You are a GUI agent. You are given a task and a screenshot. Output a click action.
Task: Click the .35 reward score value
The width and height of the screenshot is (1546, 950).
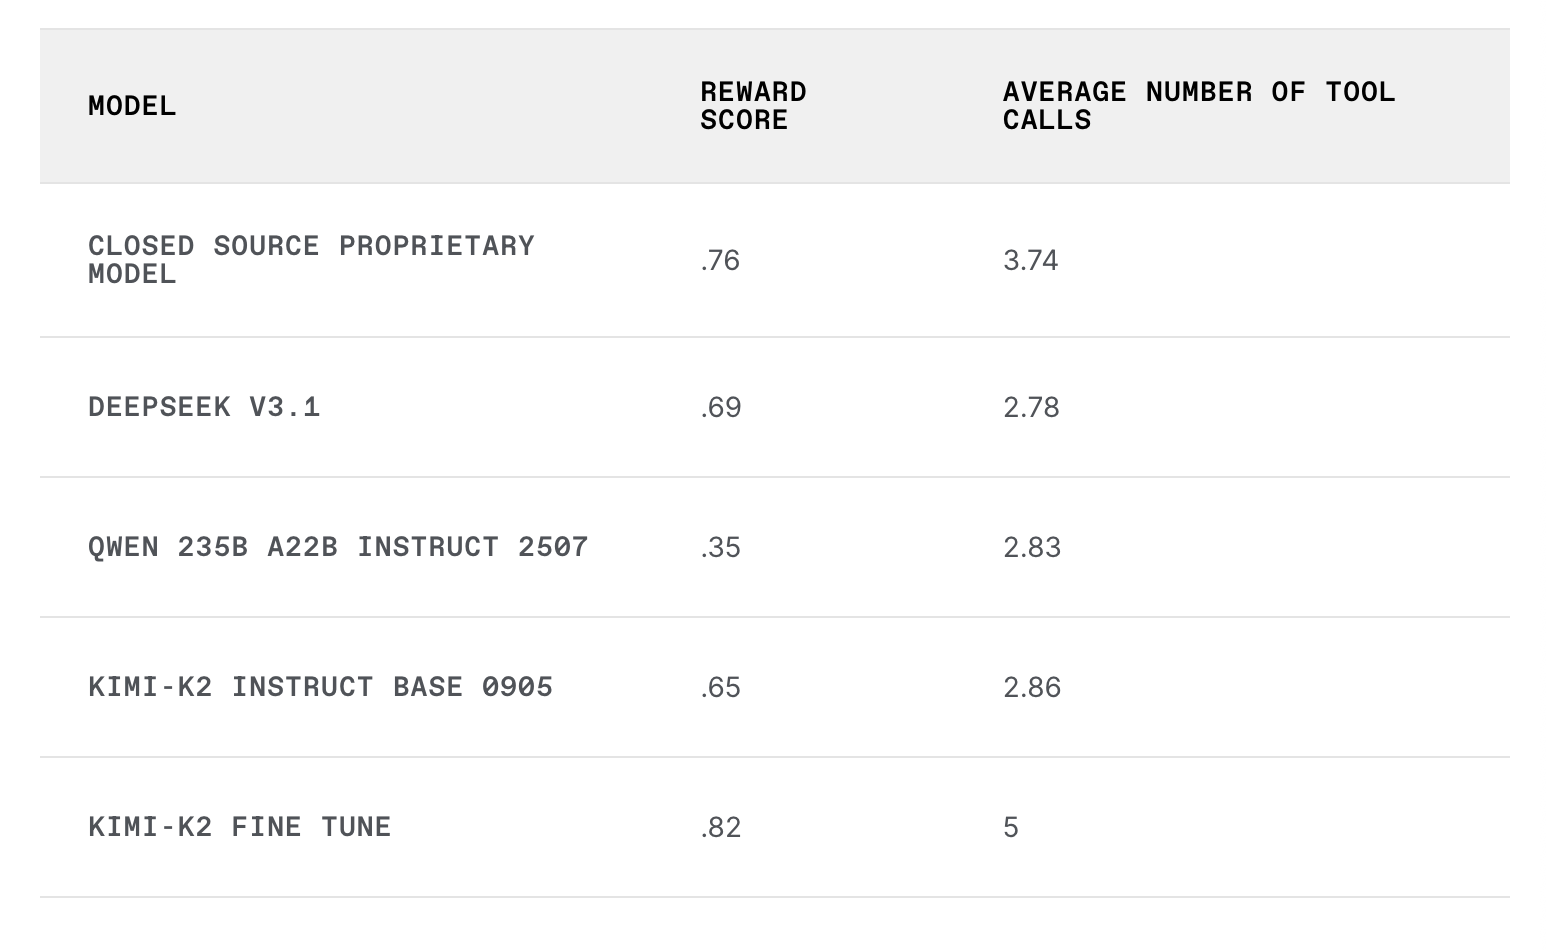pos(720,547)
